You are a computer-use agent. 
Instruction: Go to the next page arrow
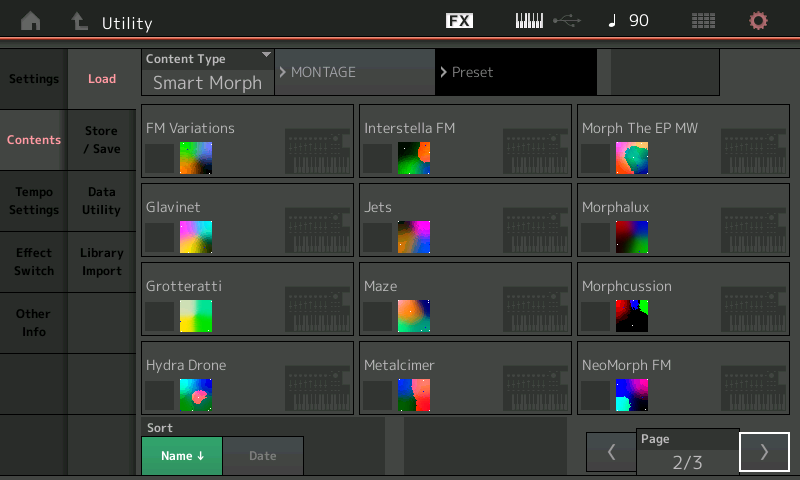[764, 452]
